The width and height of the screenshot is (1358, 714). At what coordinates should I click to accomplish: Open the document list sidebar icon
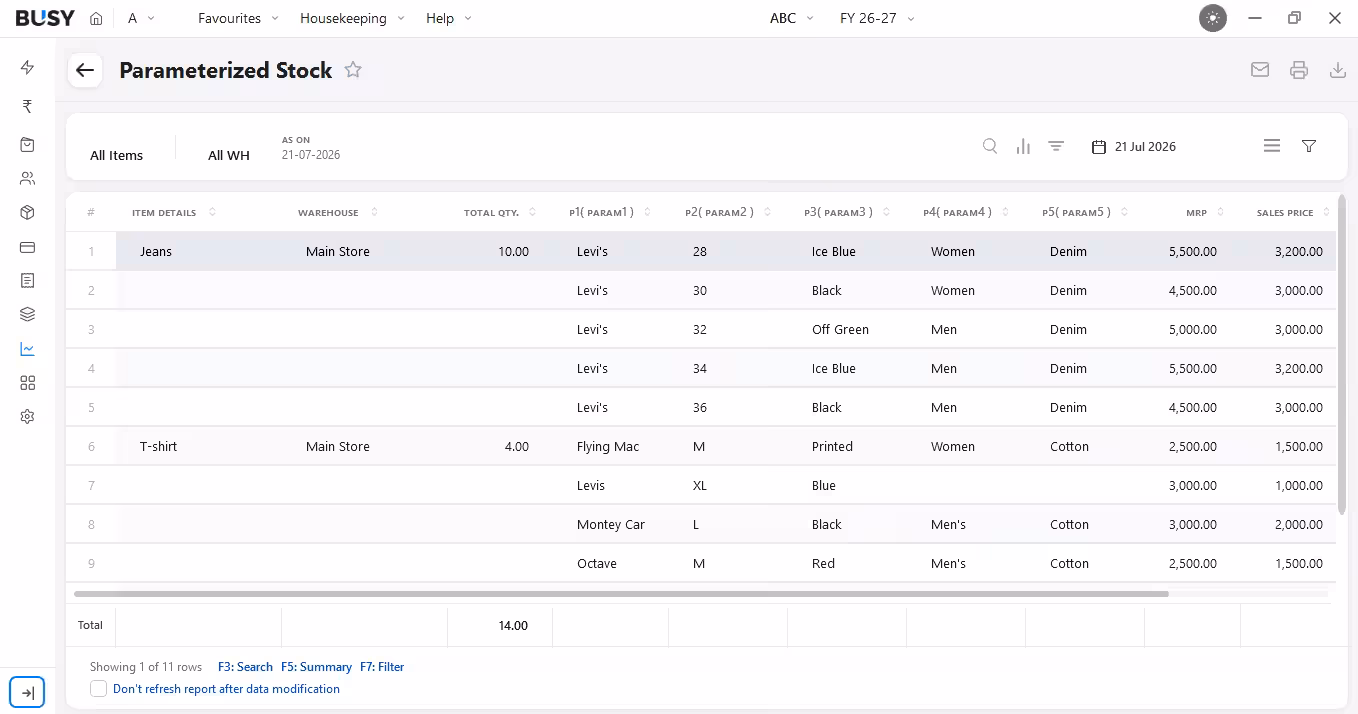click(27, 281)
